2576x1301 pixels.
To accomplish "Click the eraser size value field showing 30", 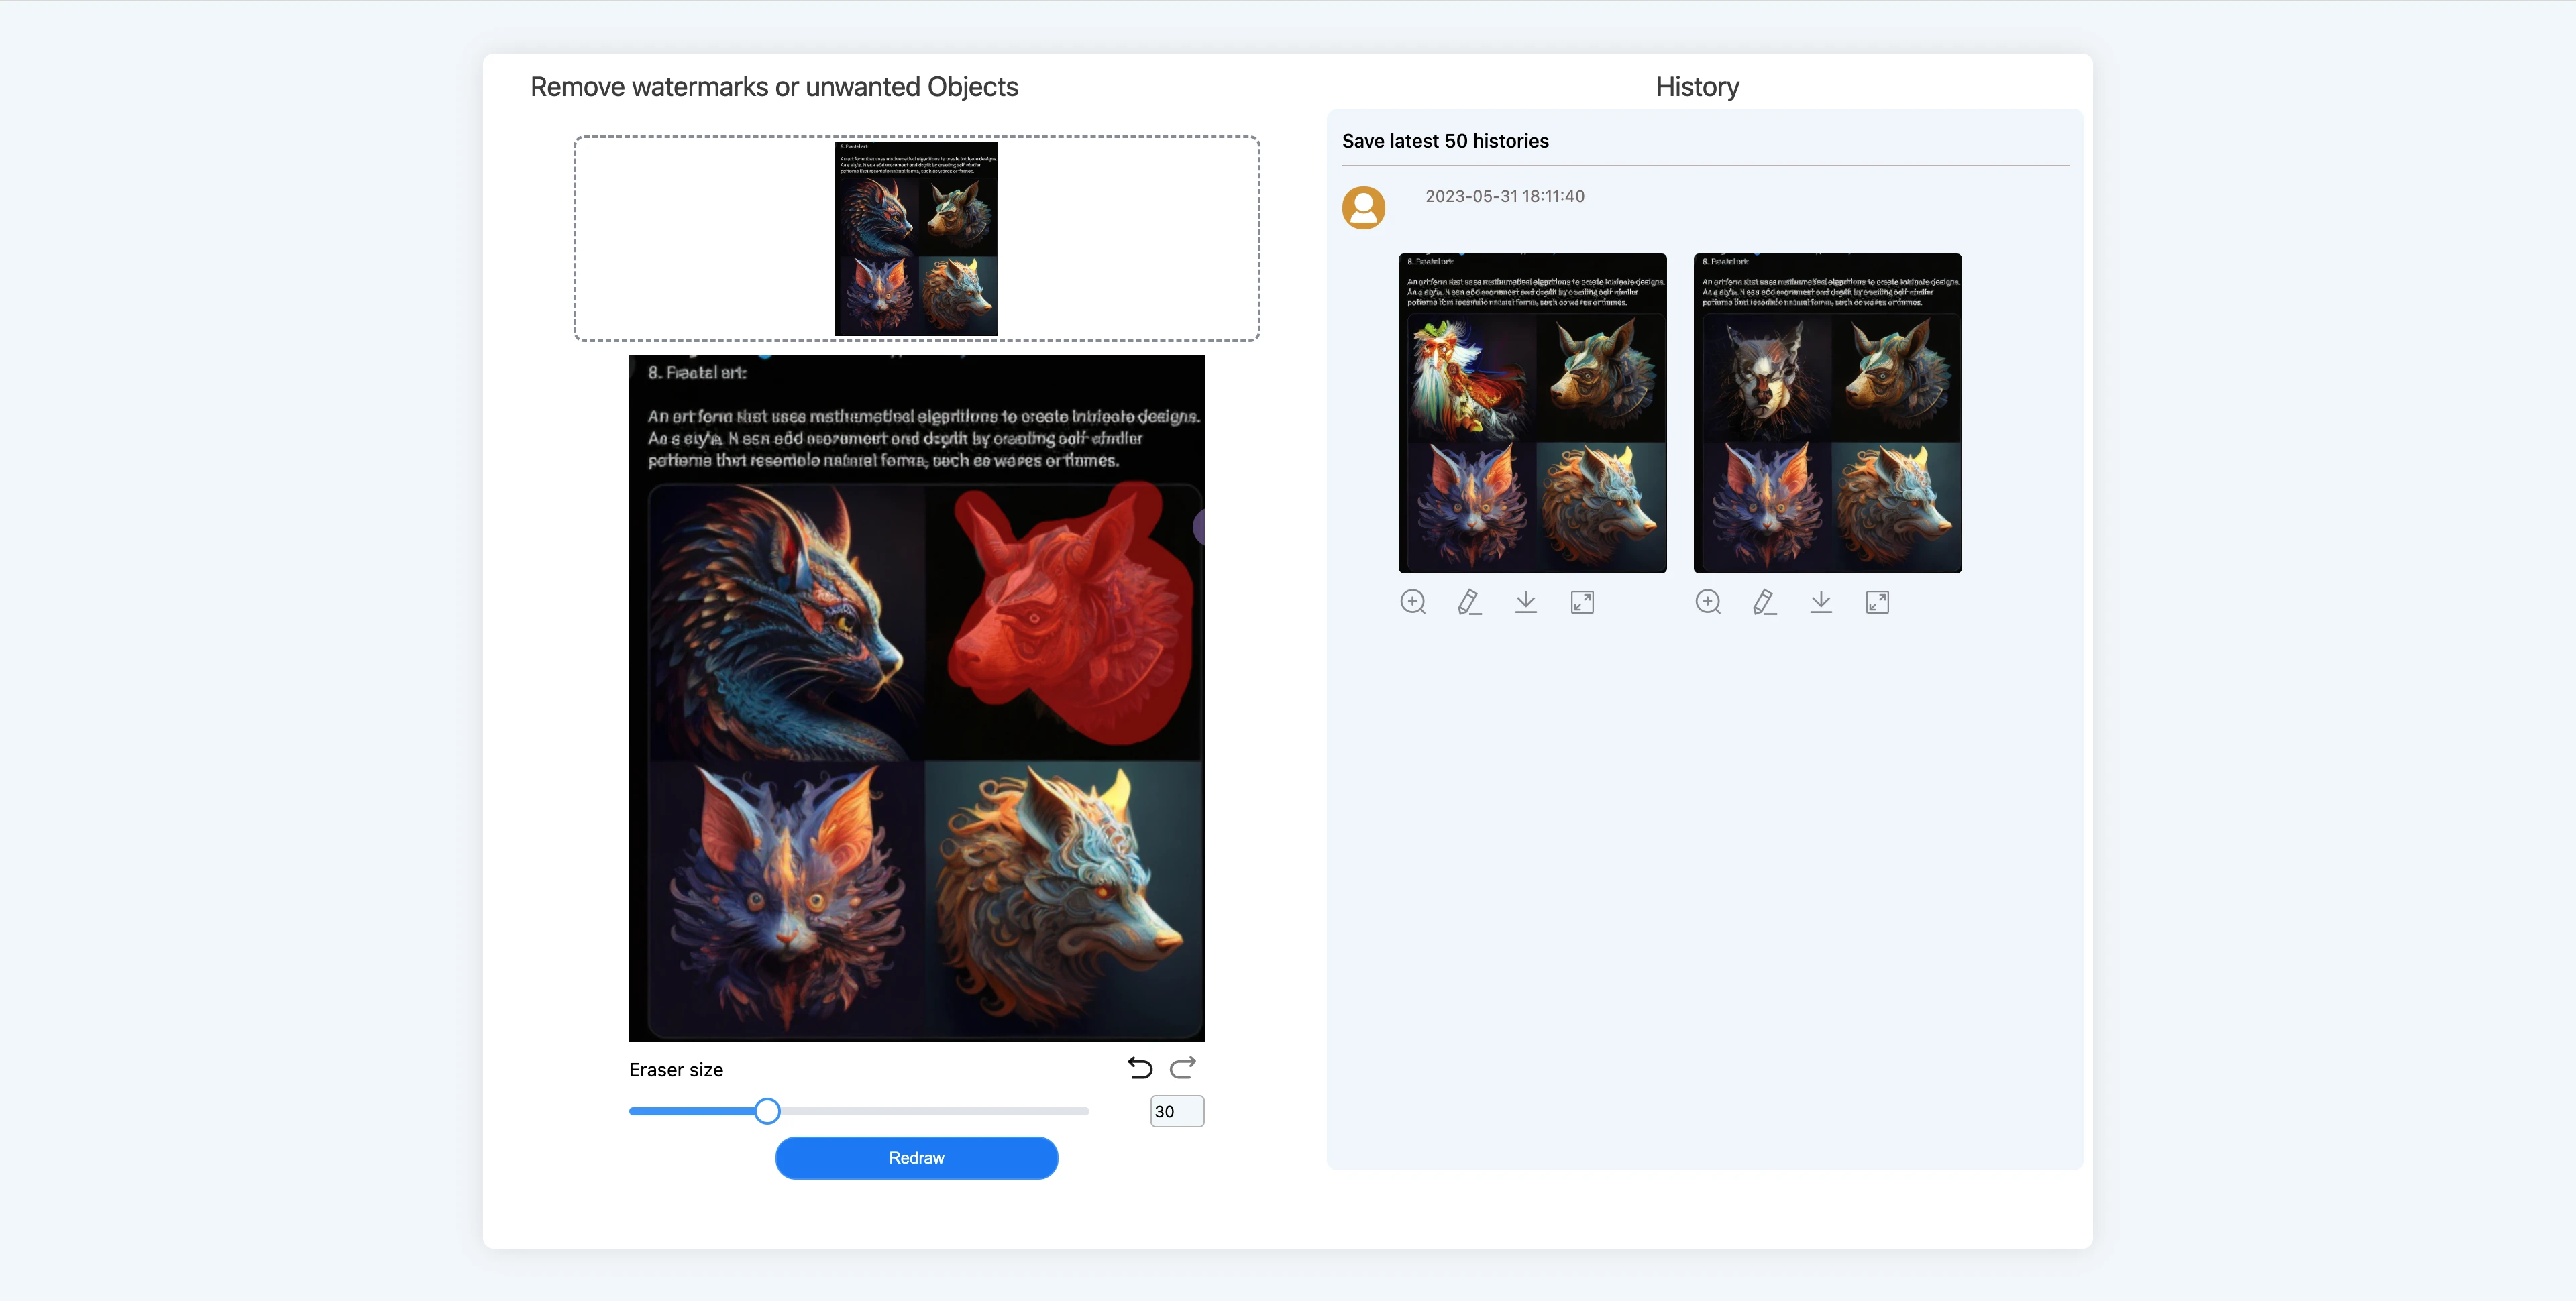I will (1177, 1111).
